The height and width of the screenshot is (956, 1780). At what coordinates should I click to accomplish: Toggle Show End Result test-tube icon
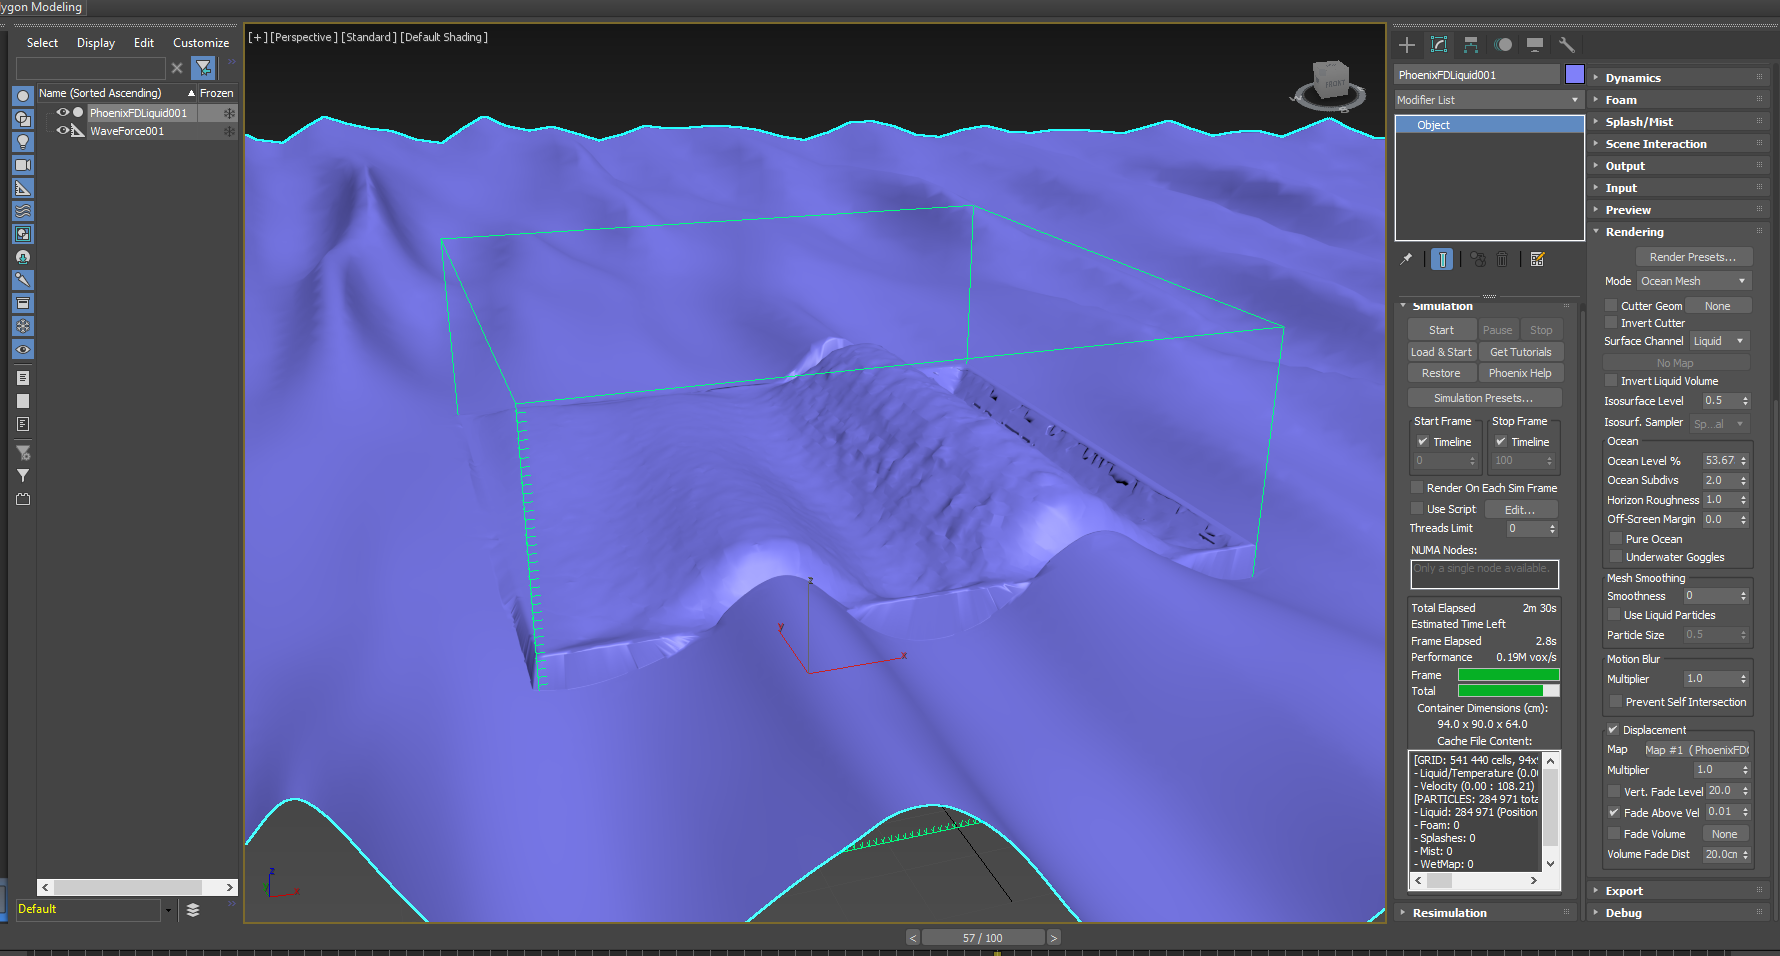1442,259
